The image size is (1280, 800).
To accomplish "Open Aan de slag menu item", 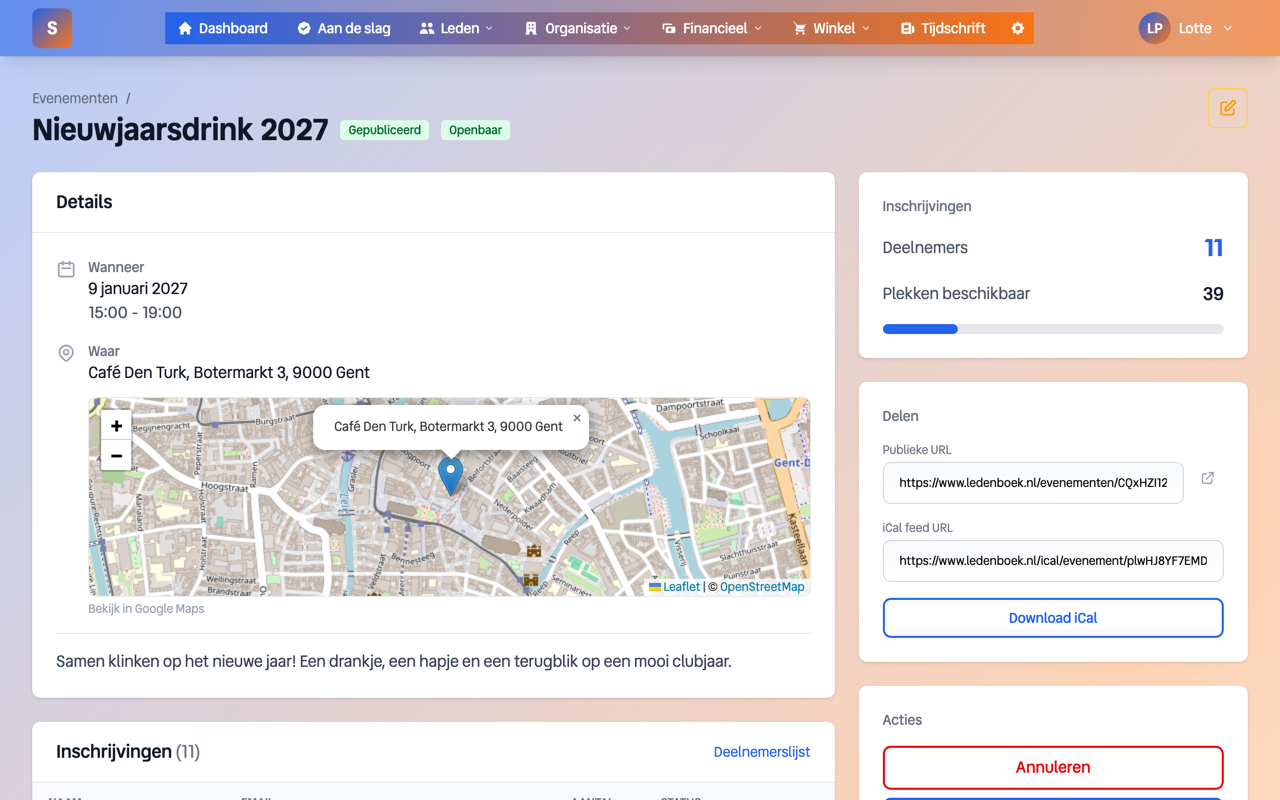I will (x=344, y=28).
